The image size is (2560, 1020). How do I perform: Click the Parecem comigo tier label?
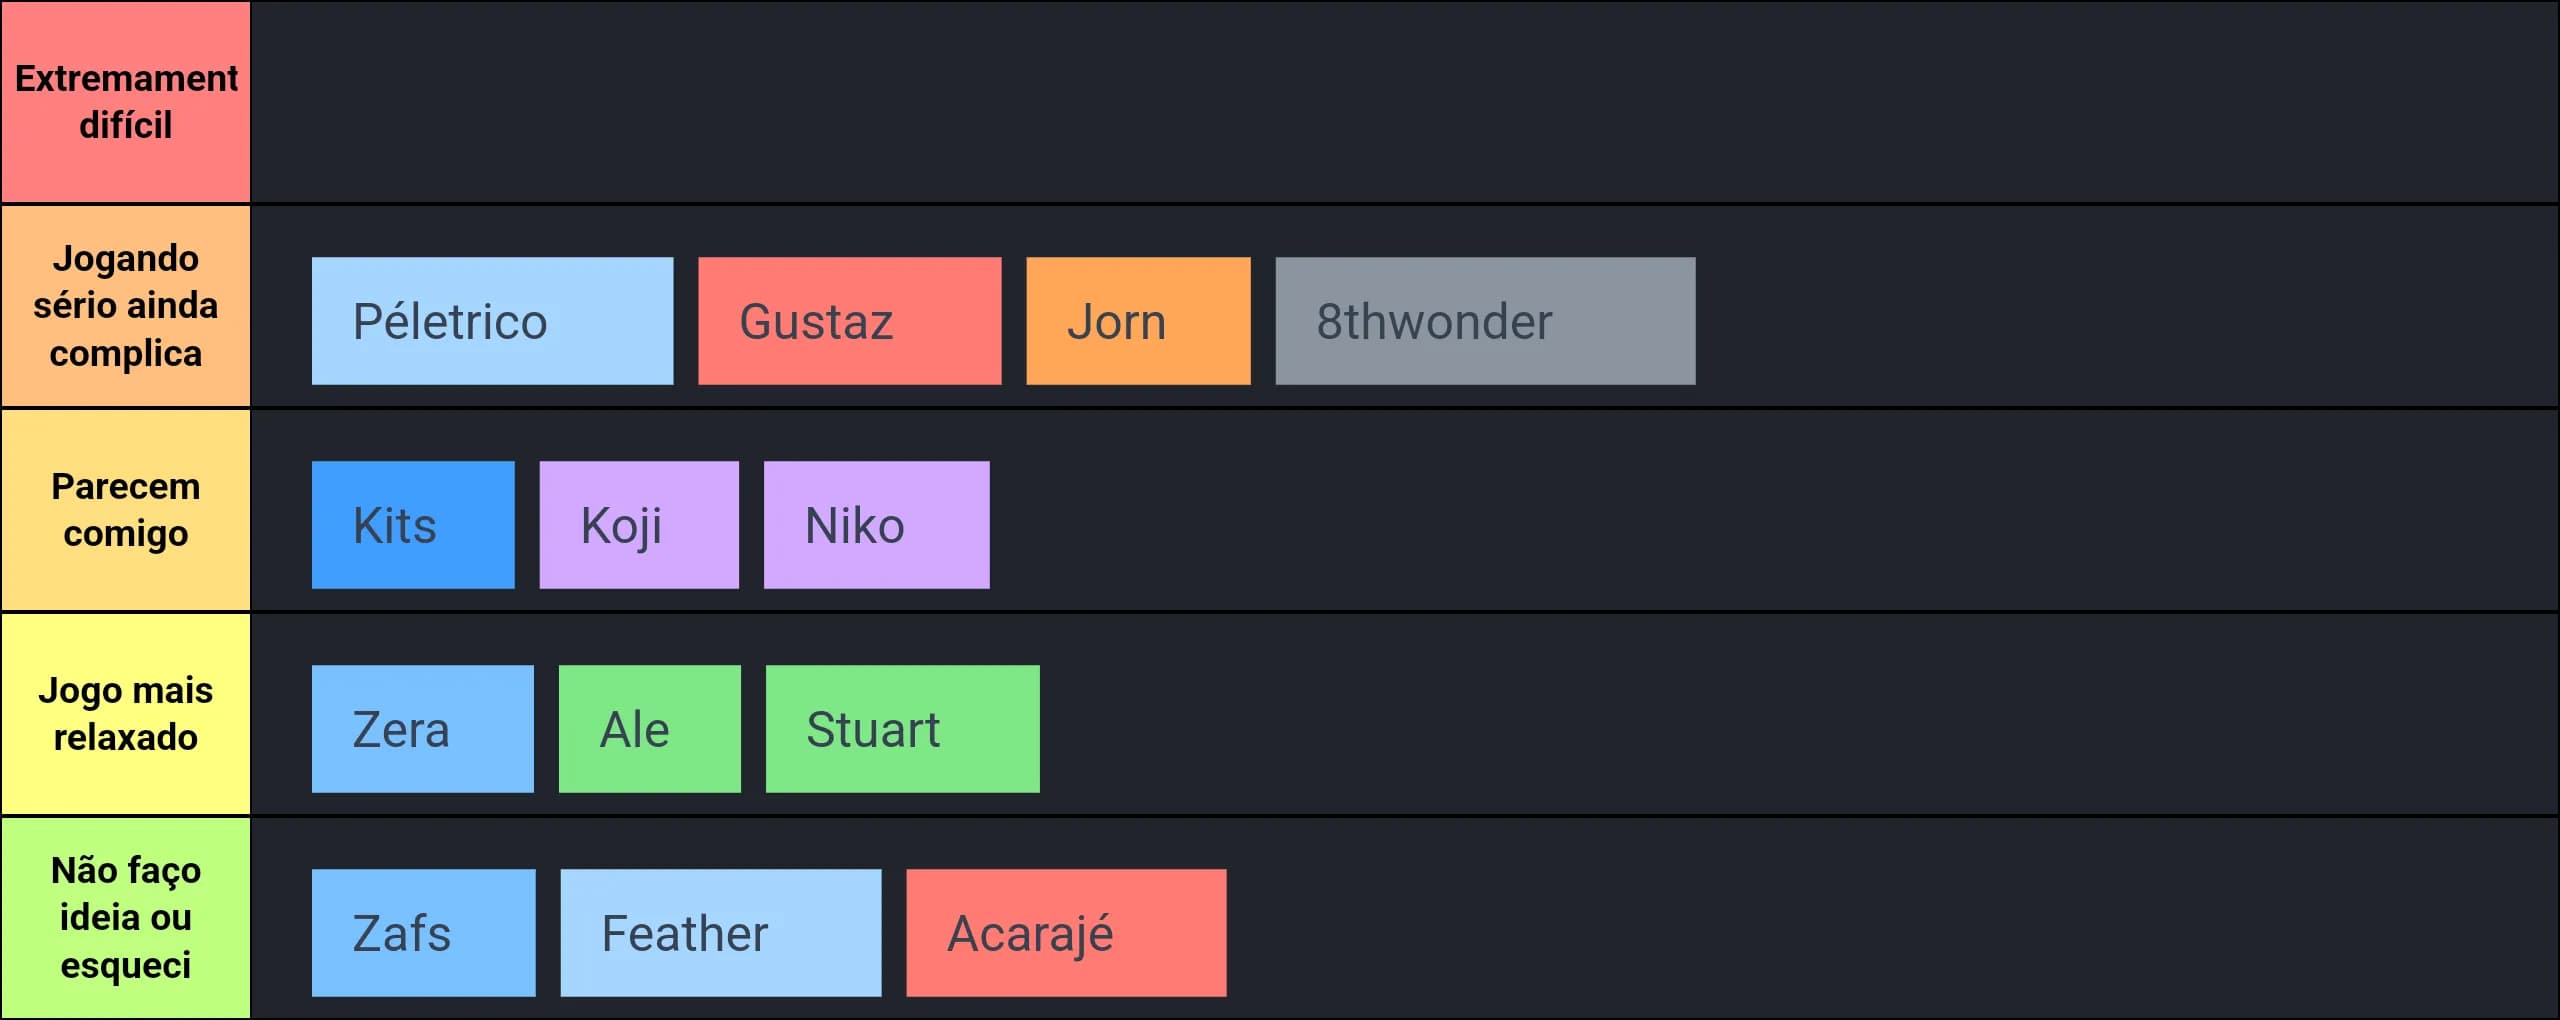126,510
